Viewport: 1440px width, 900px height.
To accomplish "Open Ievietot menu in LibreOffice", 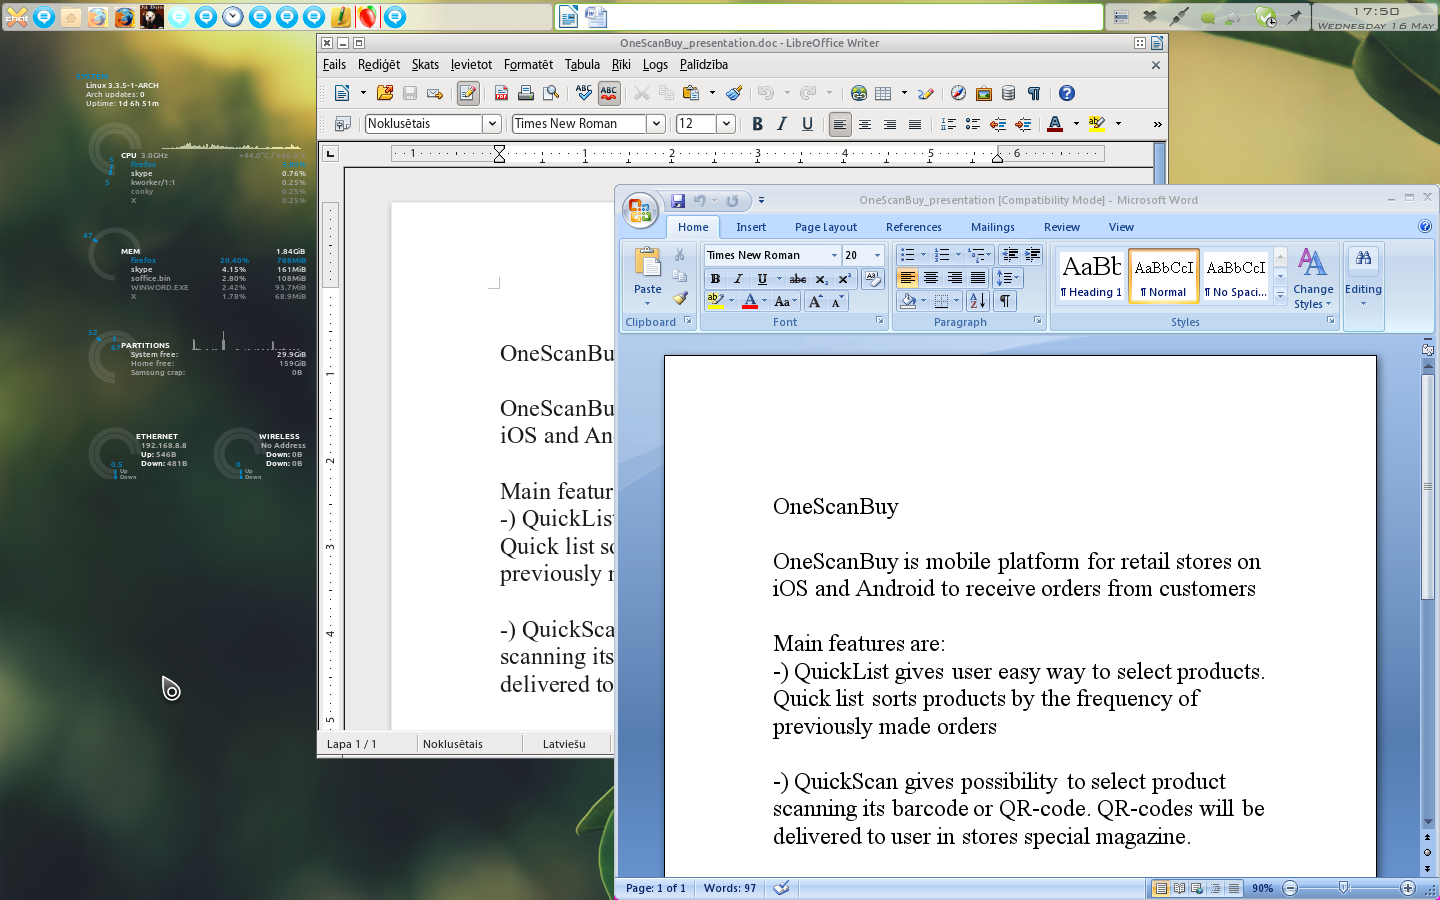I will (x=471, y=64).
